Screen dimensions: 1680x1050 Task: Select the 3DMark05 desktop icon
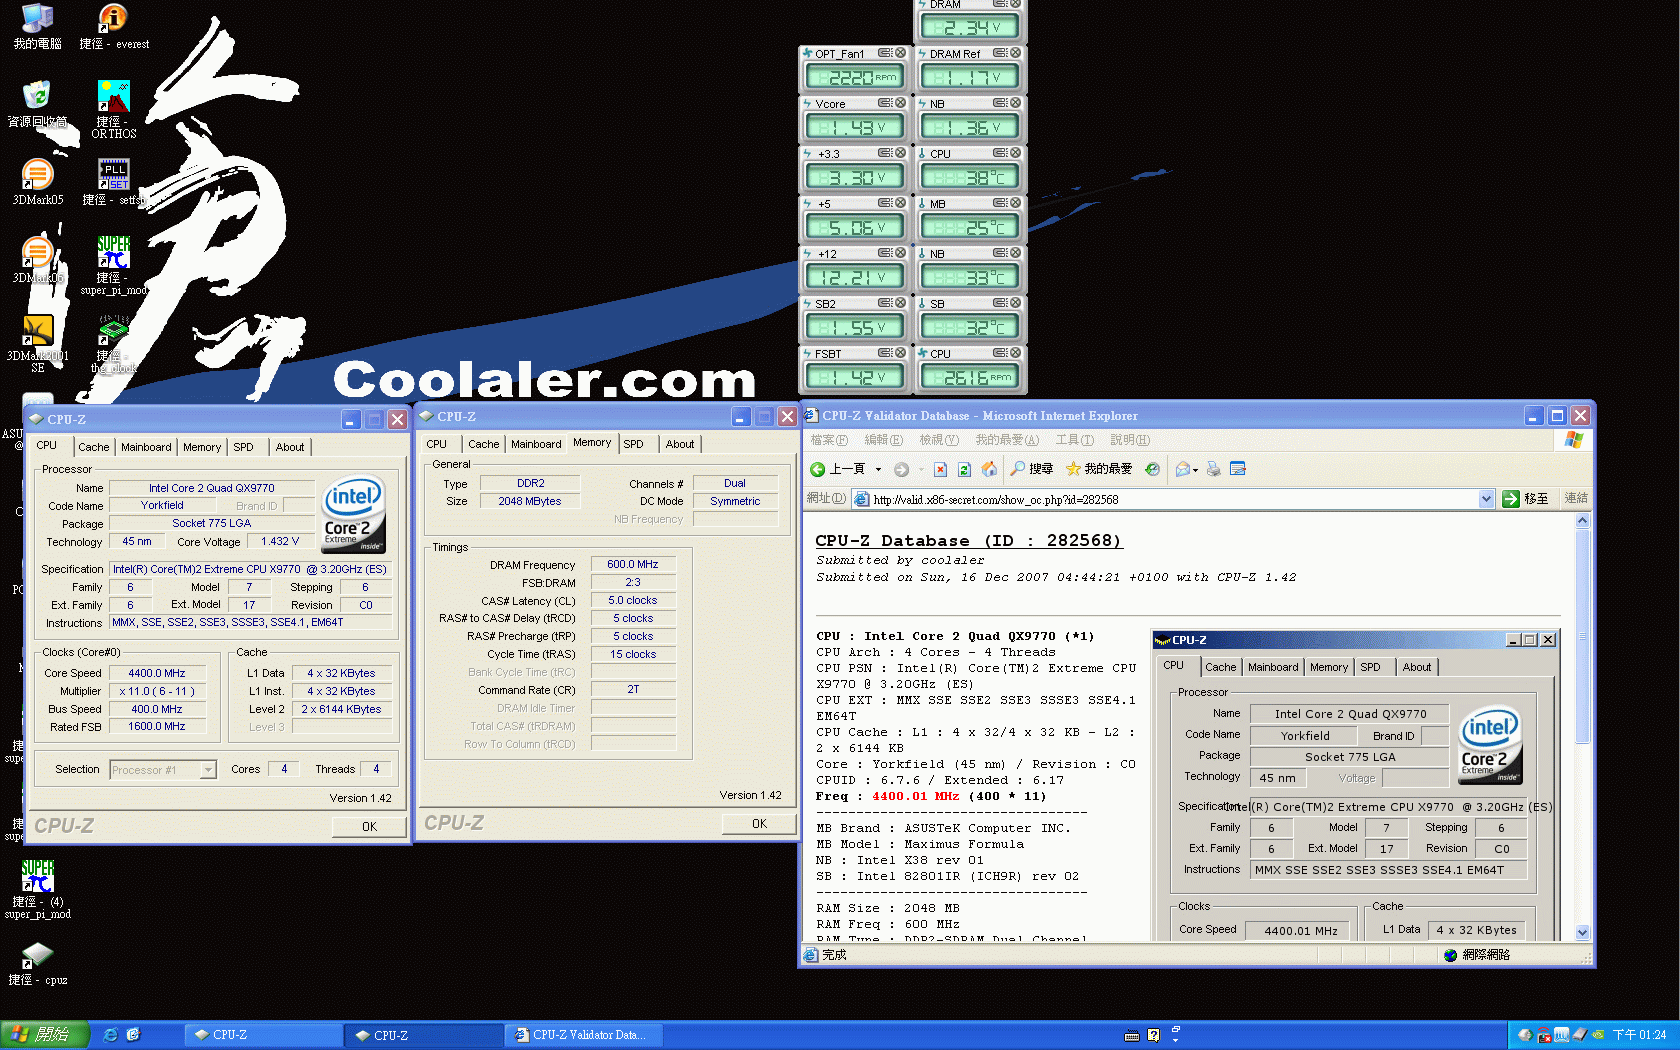[37, 183]
